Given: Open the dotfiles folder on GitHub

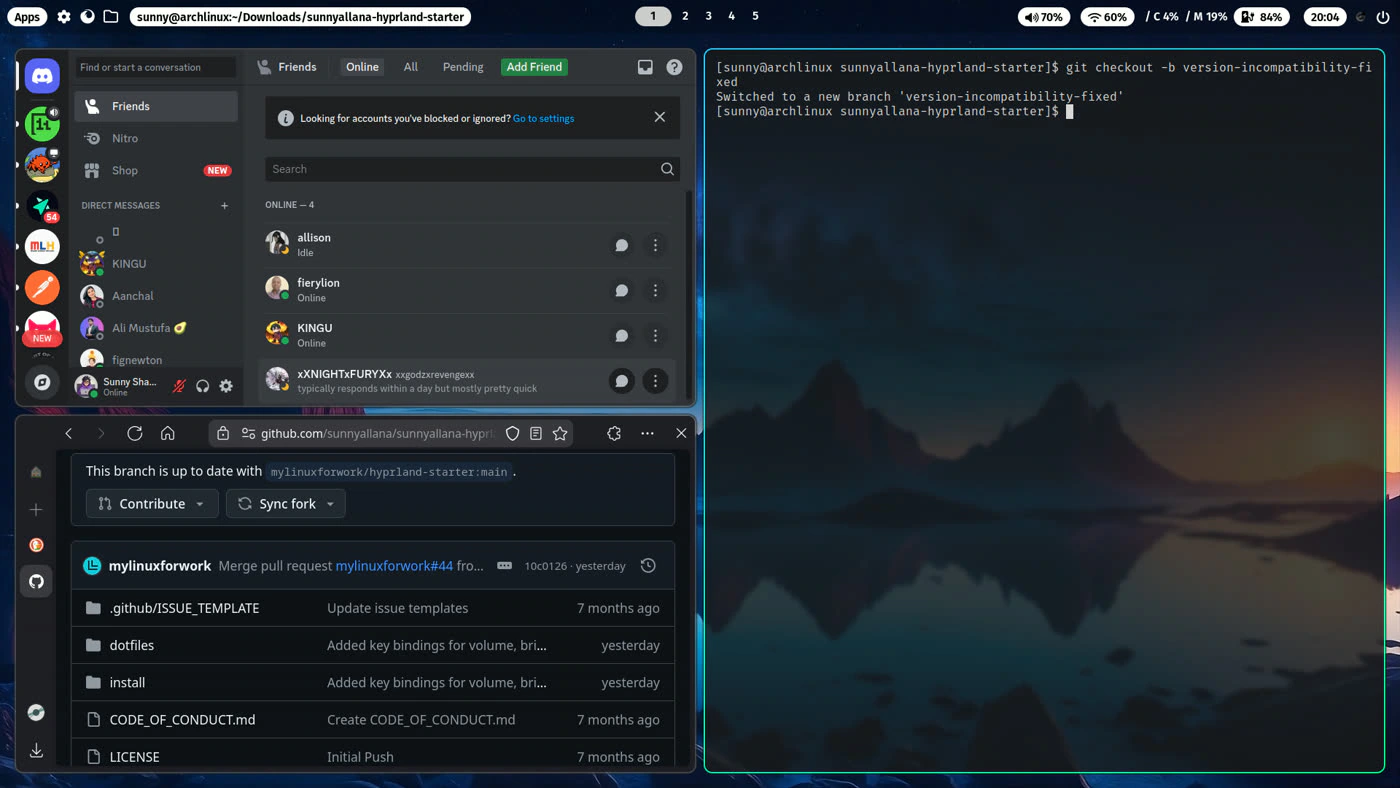Looking at the screenshot, I should click(132, 645).
